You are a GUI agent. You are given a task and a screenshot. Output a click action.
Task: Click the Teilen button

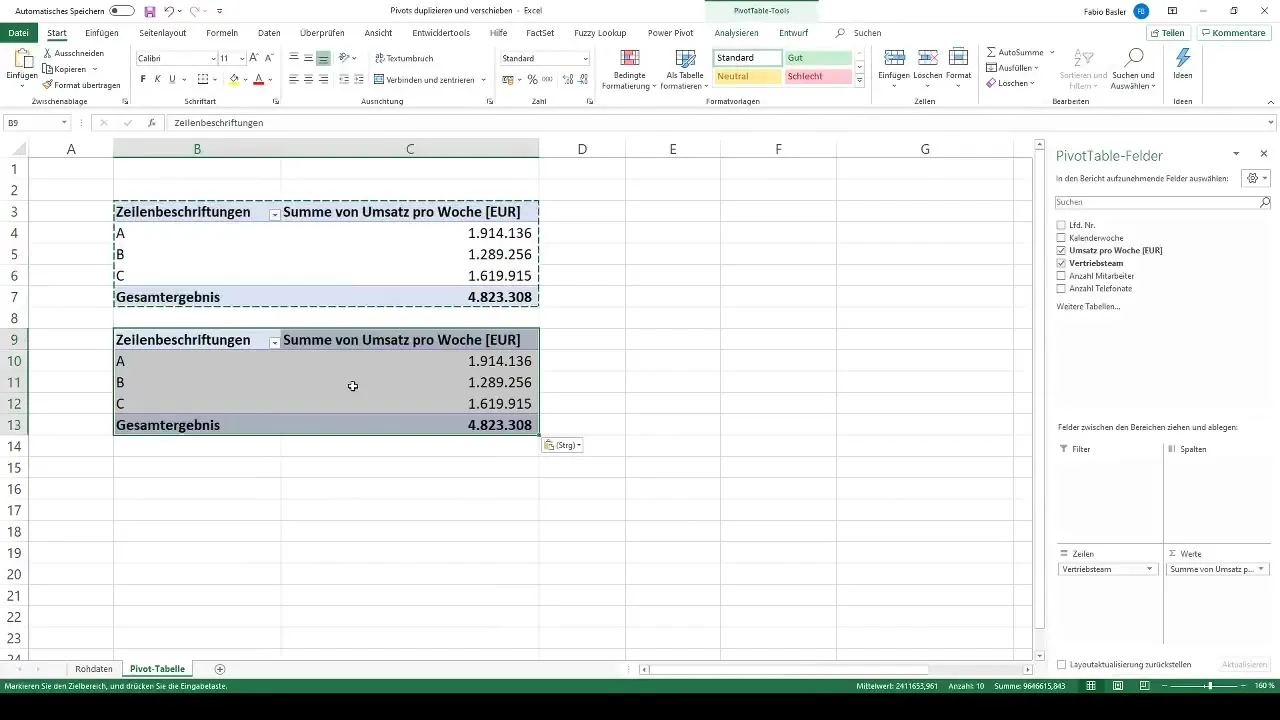(1166, 33)
